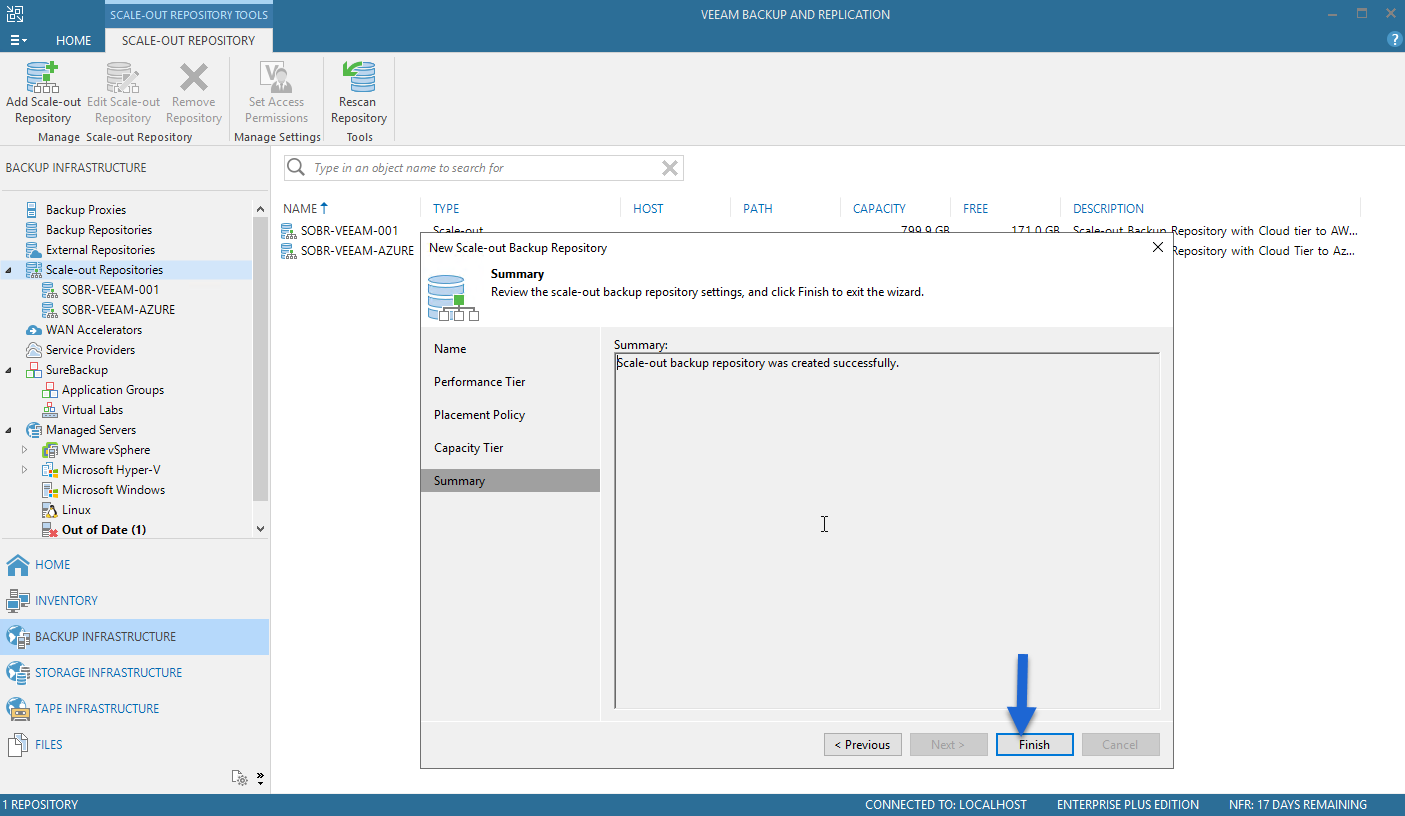
Task: Click Application Groups tree icon
Action: pos(50,390)
